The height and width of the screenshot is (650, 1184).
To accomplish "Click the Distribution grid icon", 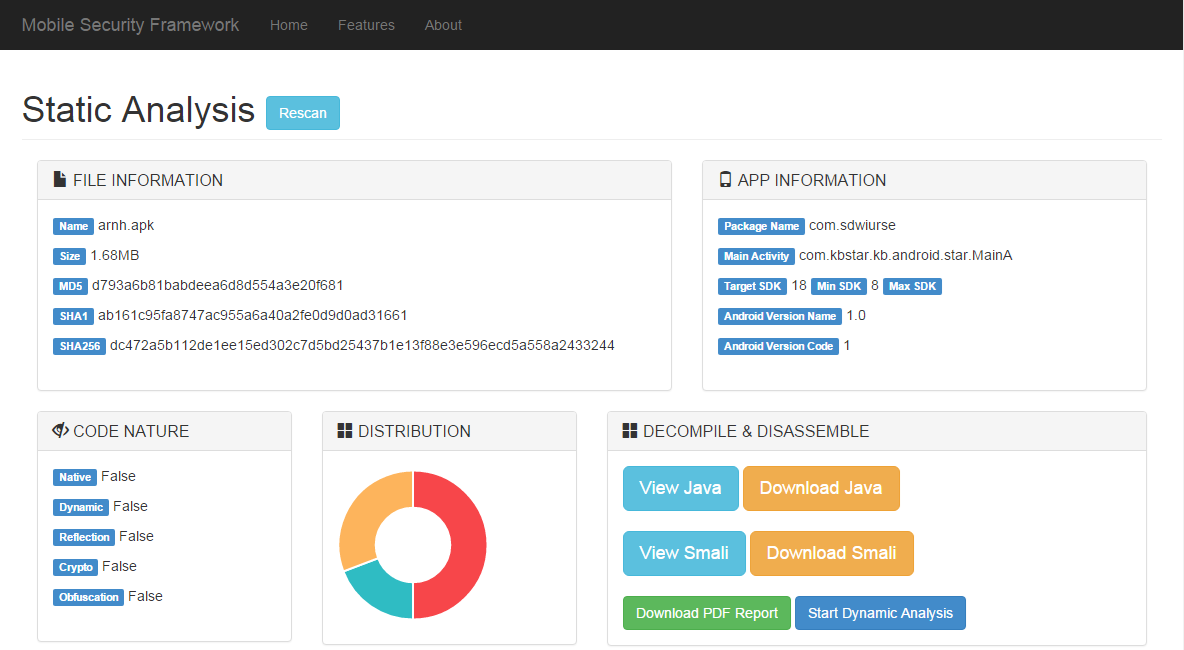I will pyautogui.click(x=344, y=430).
